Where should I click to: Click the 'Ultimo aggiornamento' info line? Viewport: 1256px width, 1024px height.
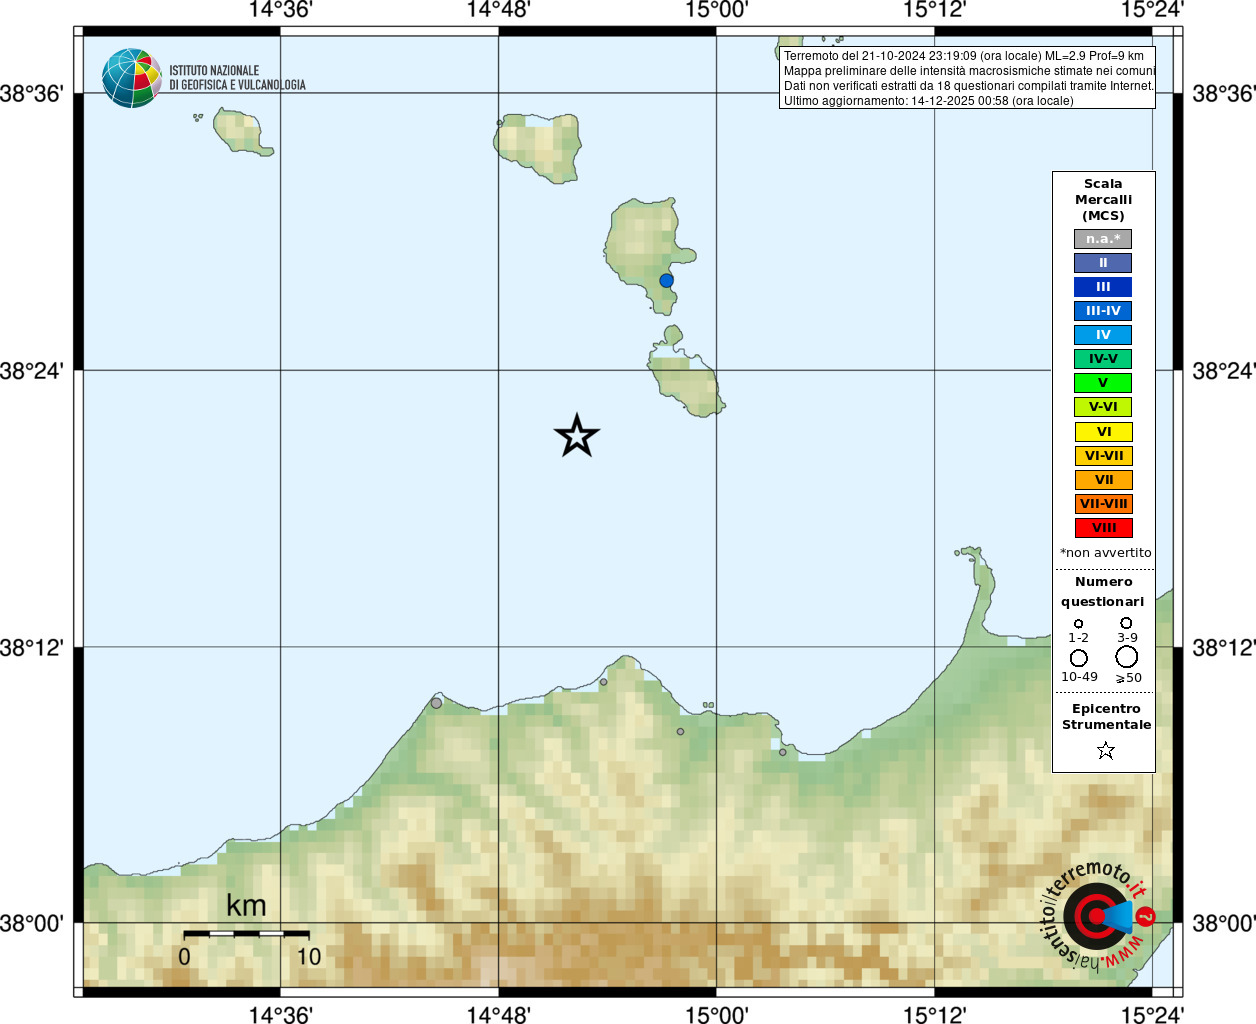click(x=928, y=101)
